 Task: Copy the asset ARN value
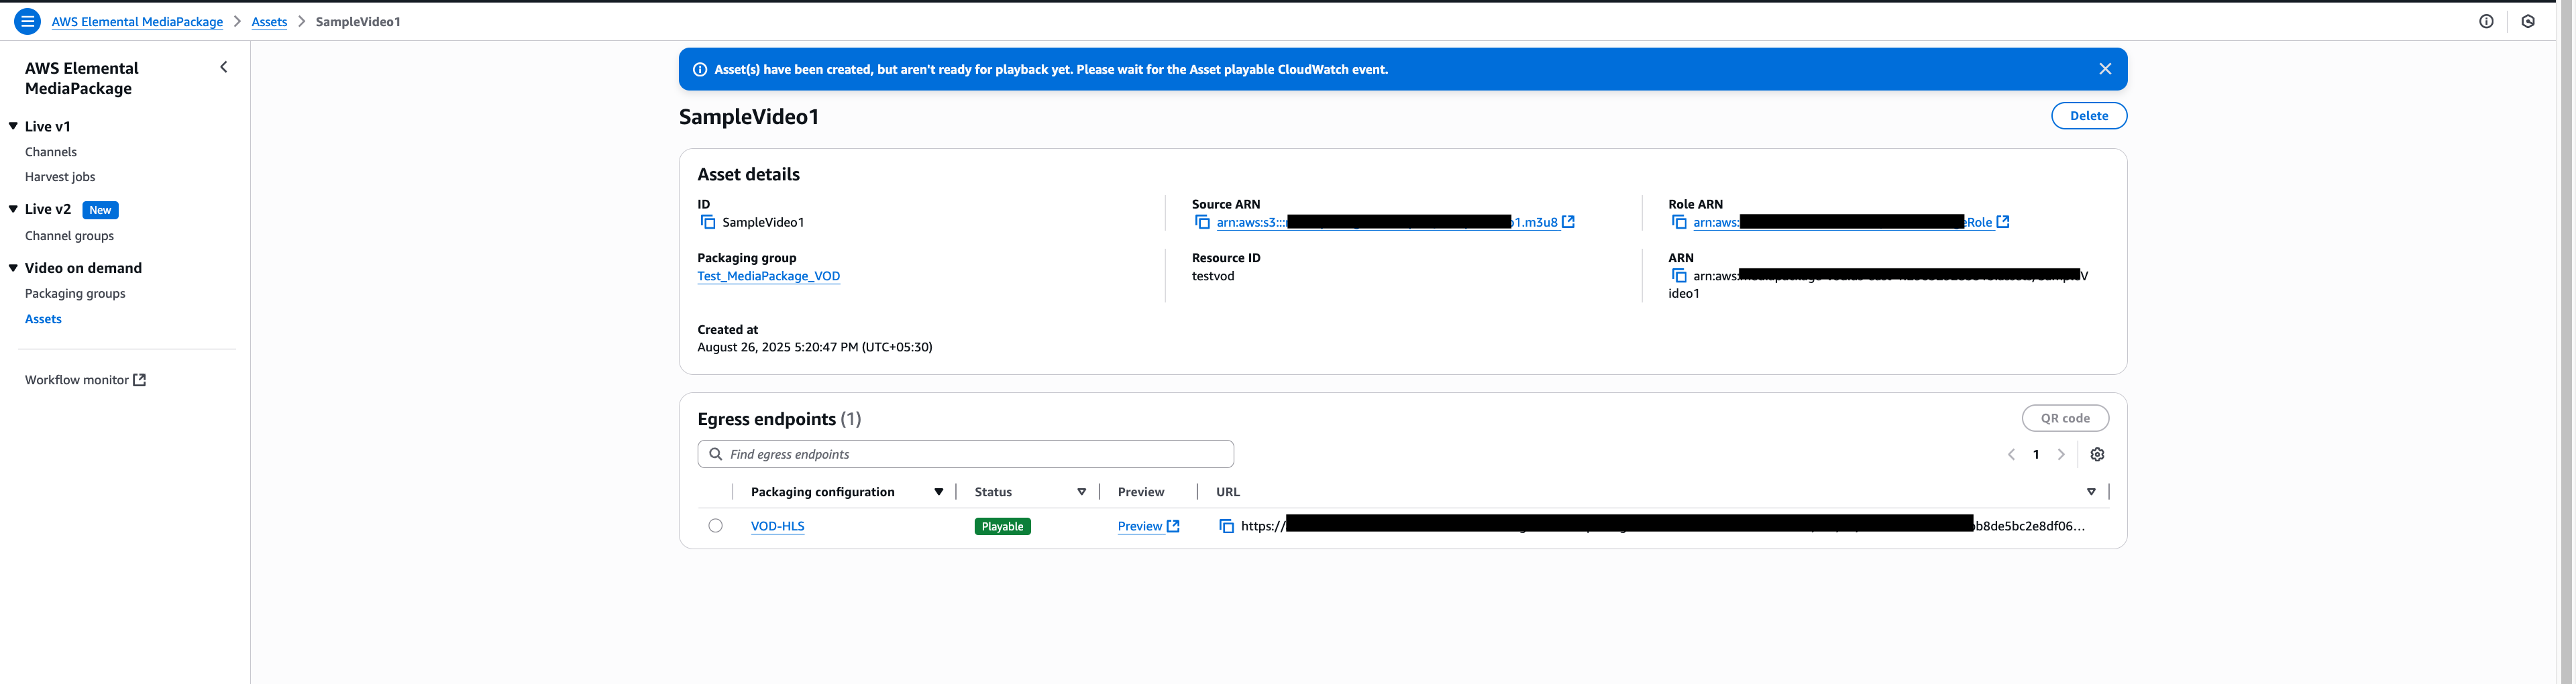click(1679, 276)
